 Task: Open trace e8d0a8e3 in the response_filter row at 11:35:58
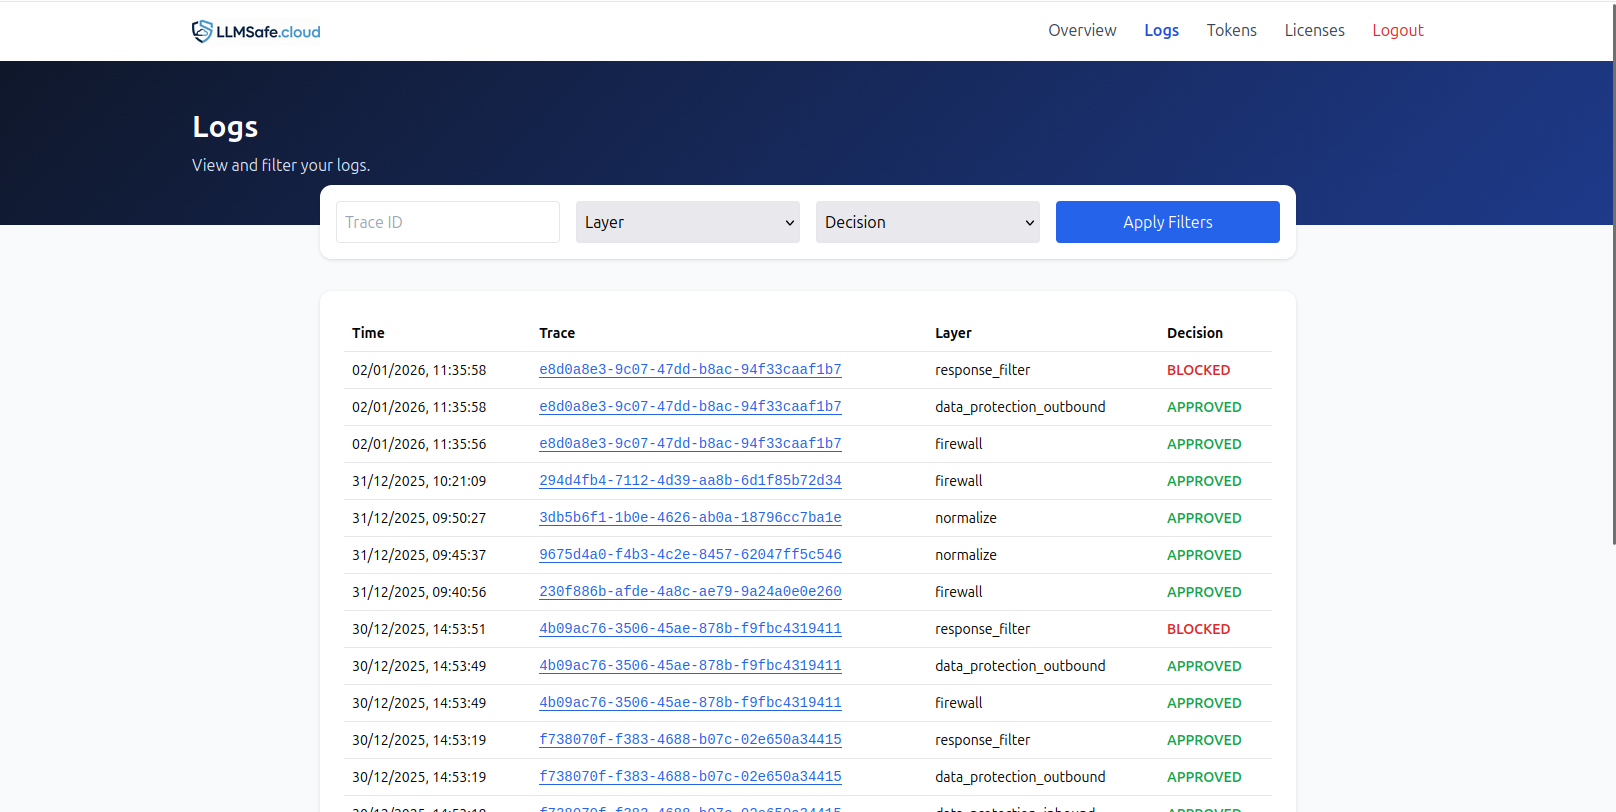click(x=690, y=370)
